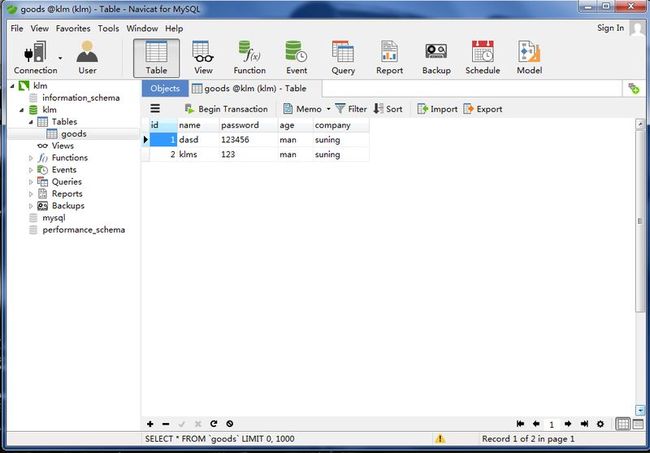Open the Help menu
Viewport: 650px width, 453px height.
174,28
